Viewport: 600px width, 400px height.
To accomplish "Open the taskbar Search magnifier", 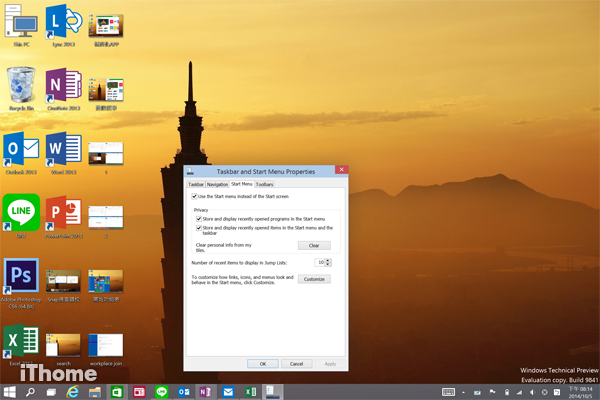I will click(x=30, y=391).
